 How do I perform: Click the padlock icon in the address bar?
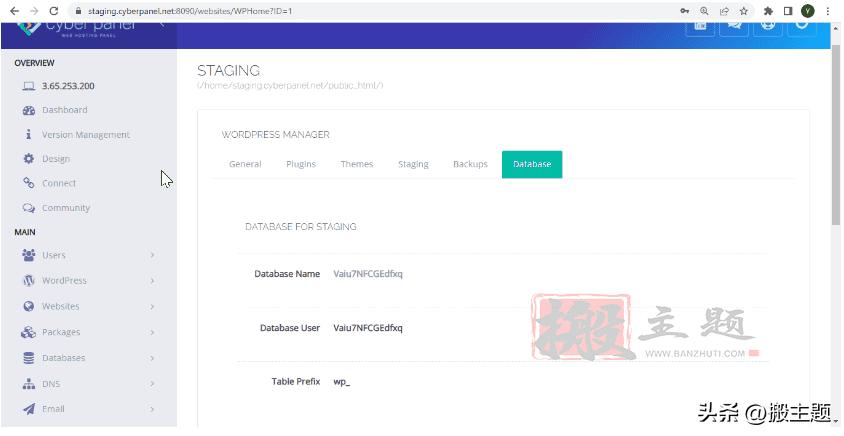pyautogui.click(x=79, y=11)
